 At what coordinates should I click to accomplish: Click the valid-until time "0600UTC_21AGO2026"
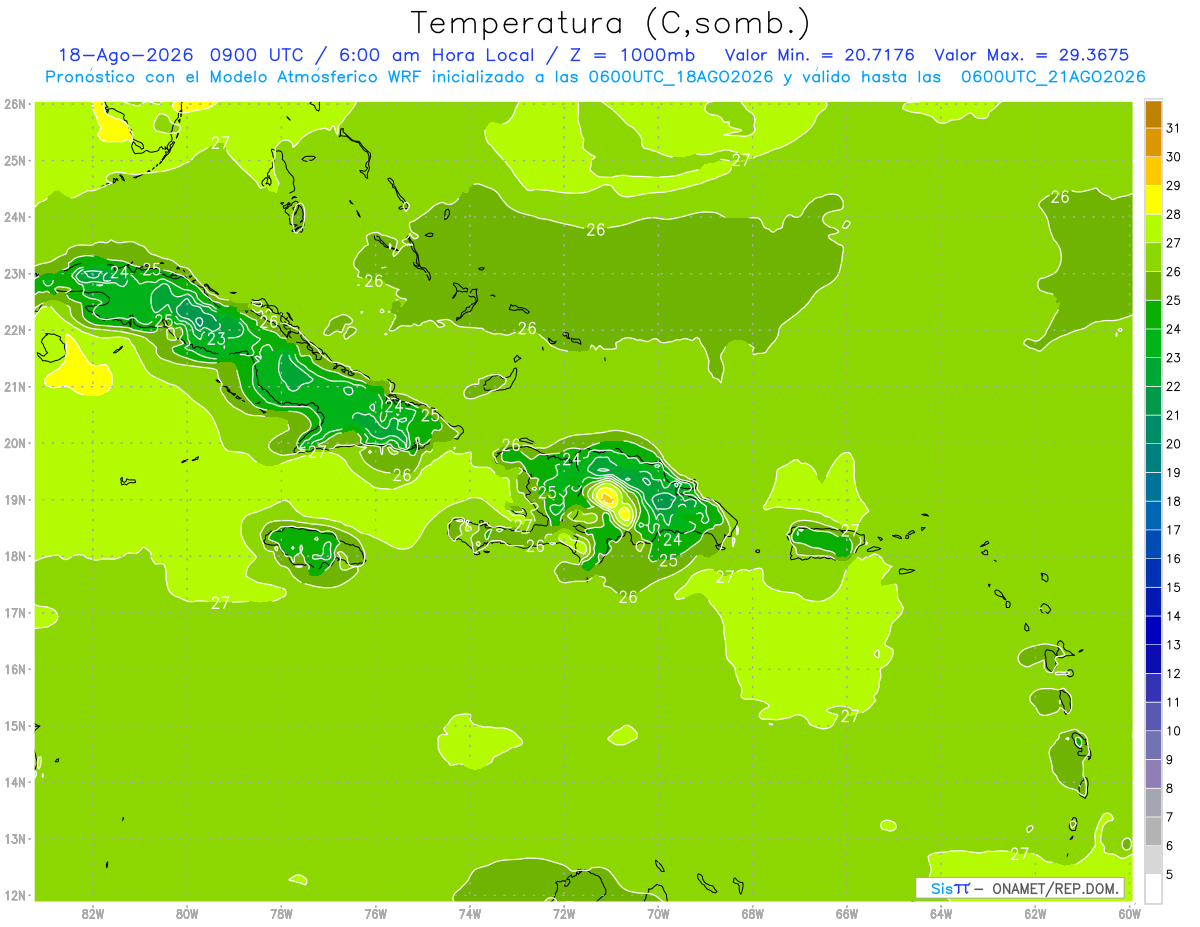click(x=1053, y=77)
